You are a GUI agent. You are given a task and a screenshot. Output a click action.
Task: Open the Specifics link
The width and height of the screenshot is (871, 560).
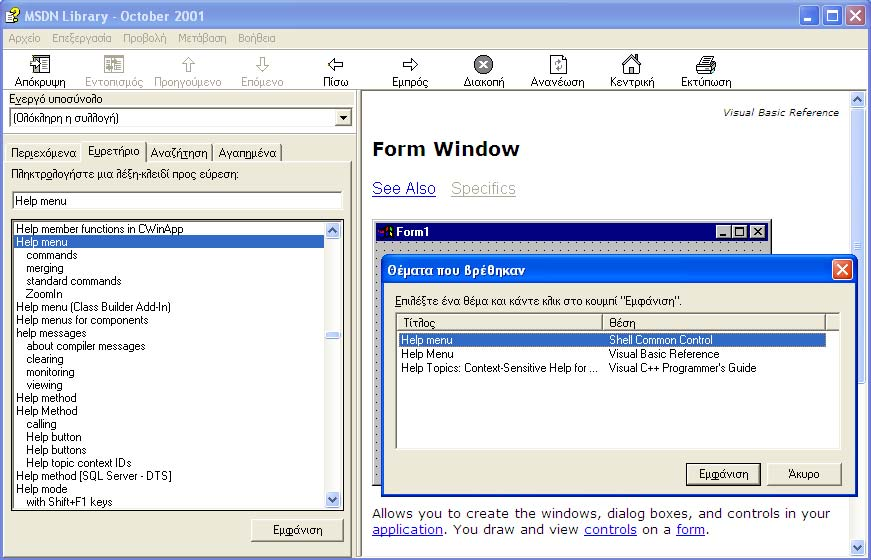click(x=483, y=188)
